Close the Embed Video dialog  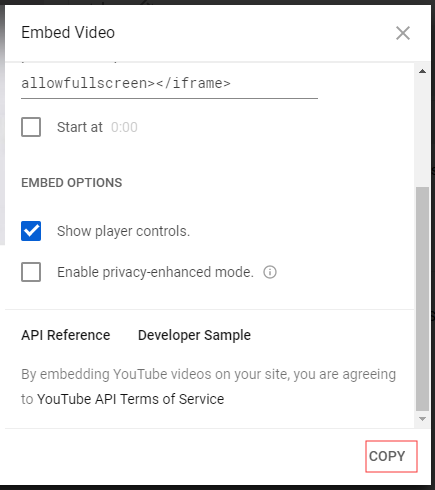[403, 33]
